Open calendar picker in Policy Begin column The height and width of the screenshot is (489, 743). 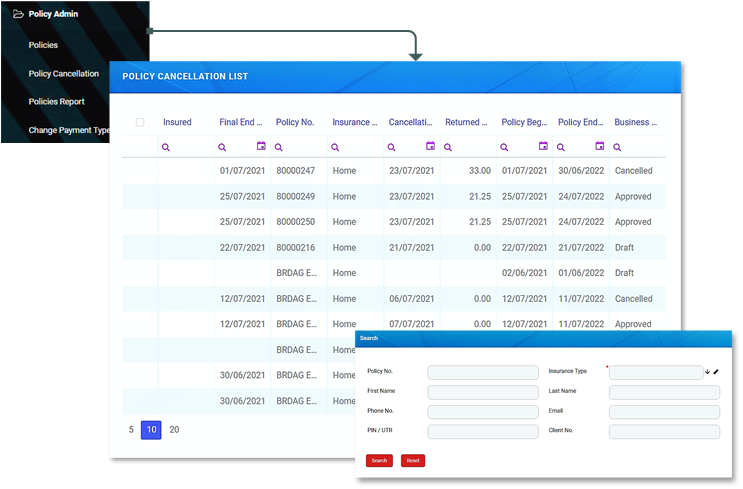(543, 146)
